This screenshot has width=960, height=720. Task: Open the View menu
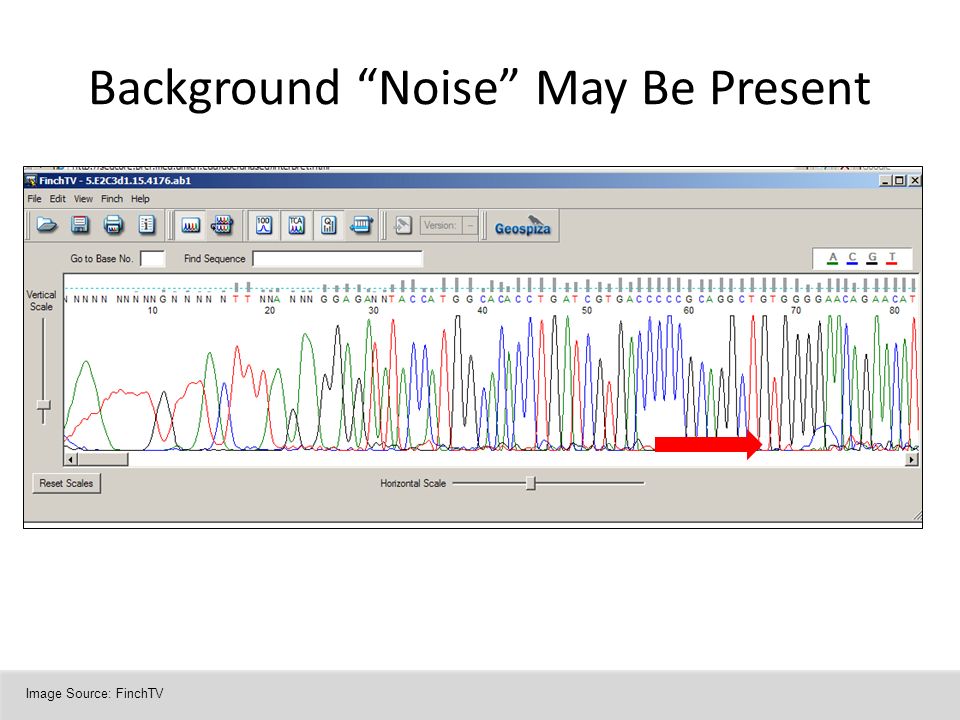[83, 199]
